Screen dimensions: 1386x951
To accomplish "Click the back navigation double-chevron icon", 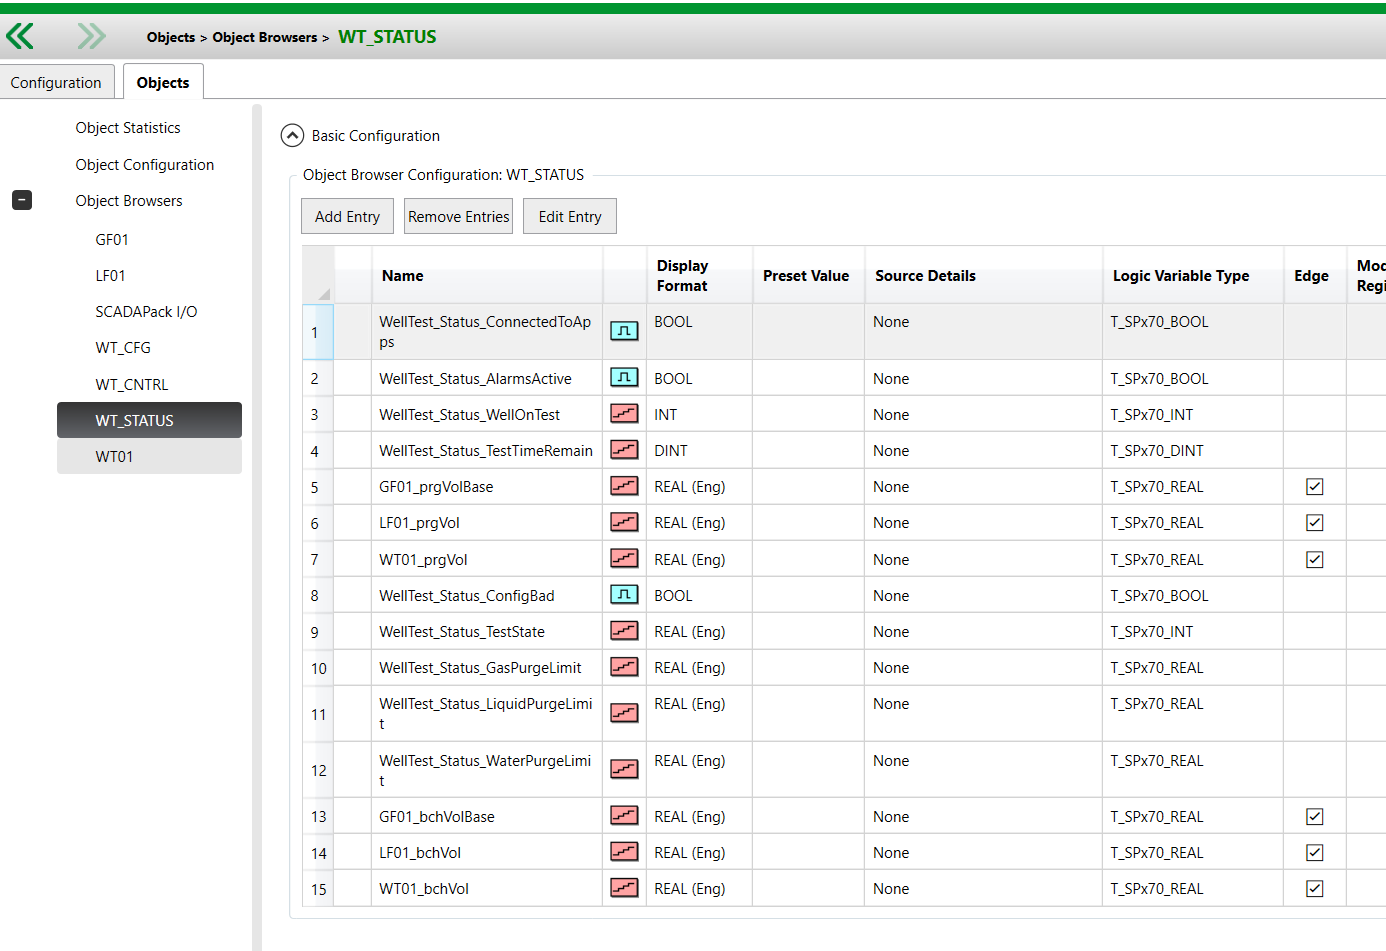I will click(20, 37).
